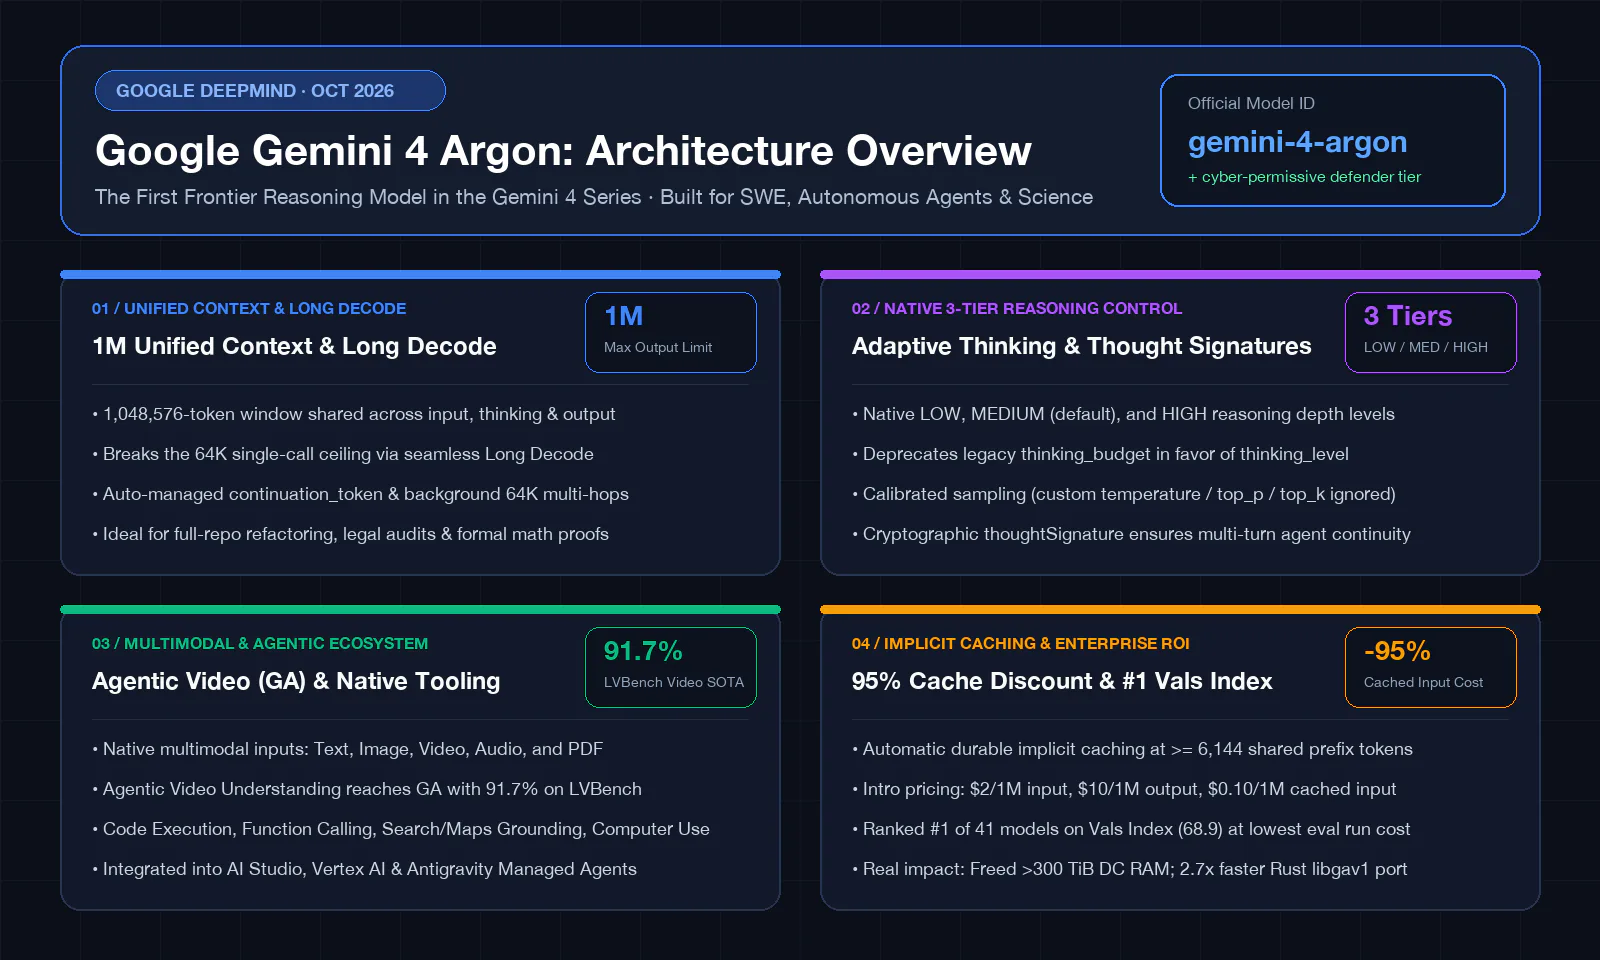Click bullet 'Intro pricing: $2/1M input'
This screenshot has width=1600, height=960.
pyautogui.click(x=1125, y=789)
